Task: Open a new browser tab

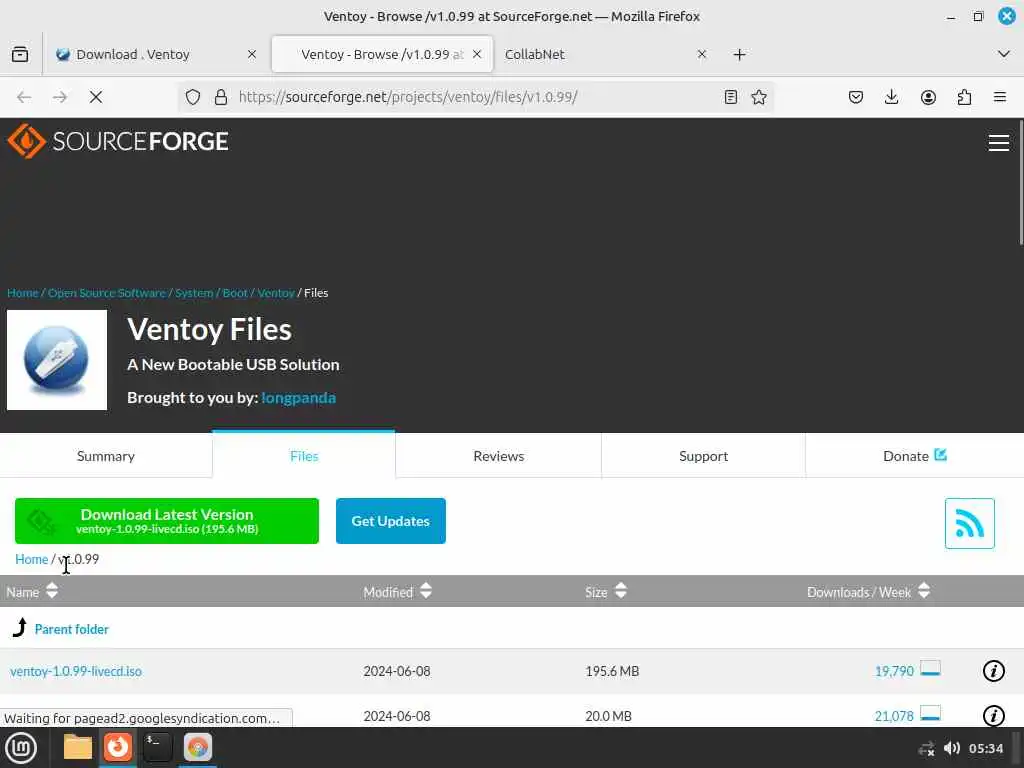Action: pos(739,54)
